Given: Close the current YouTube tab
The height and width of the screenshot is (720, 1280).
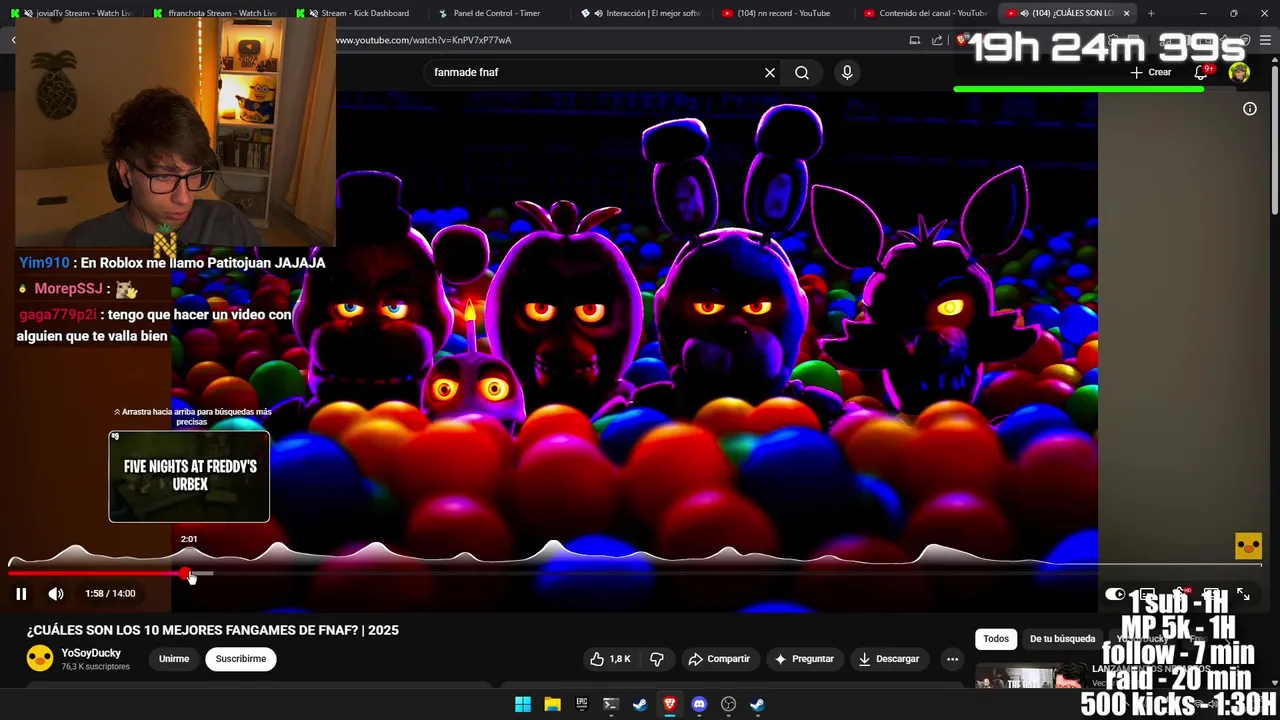Looking at the screenshot, I should [1127, 13].
